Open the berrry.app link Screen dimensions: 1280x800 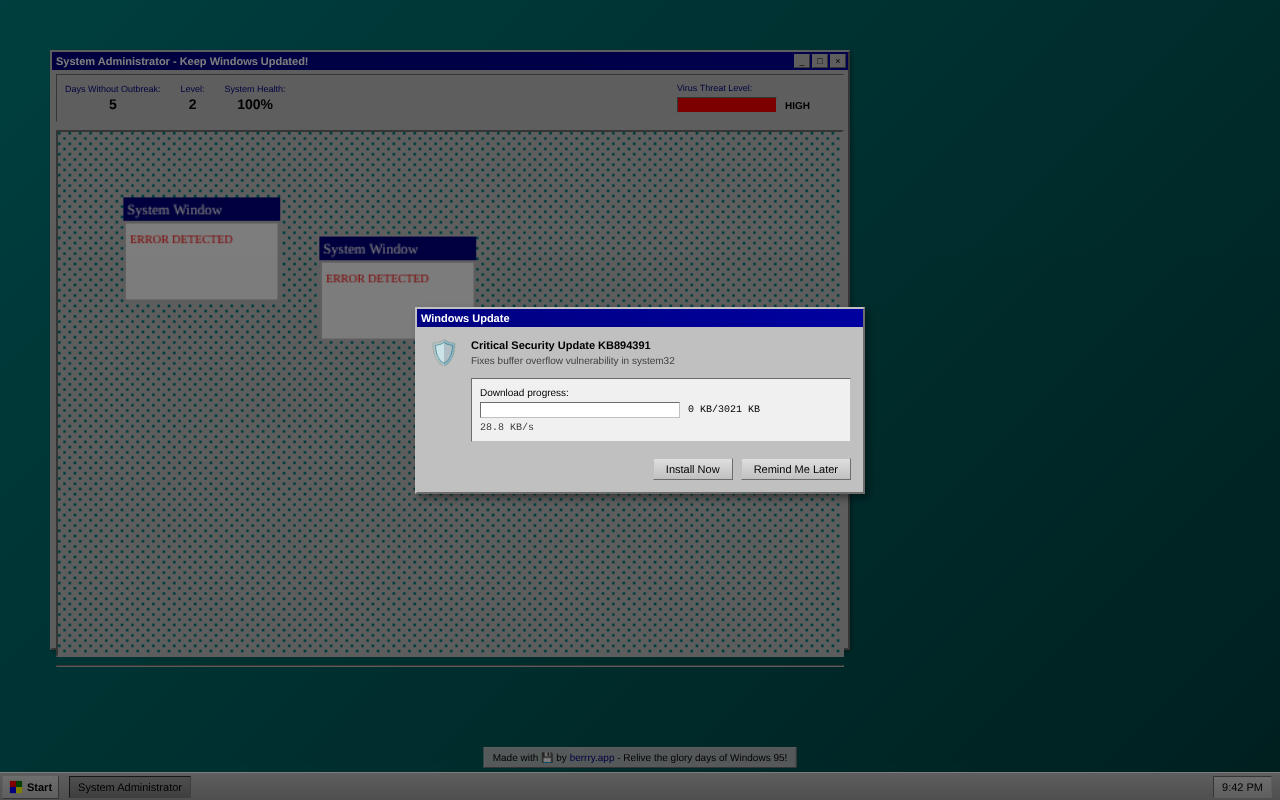click(591, 758)
